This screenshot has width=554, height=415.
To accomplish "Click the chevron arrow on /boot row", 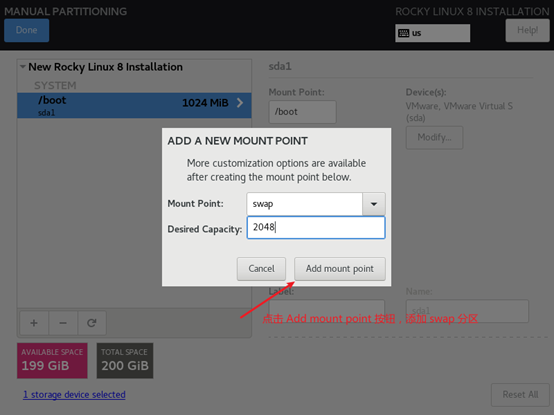I will point(240,103).
